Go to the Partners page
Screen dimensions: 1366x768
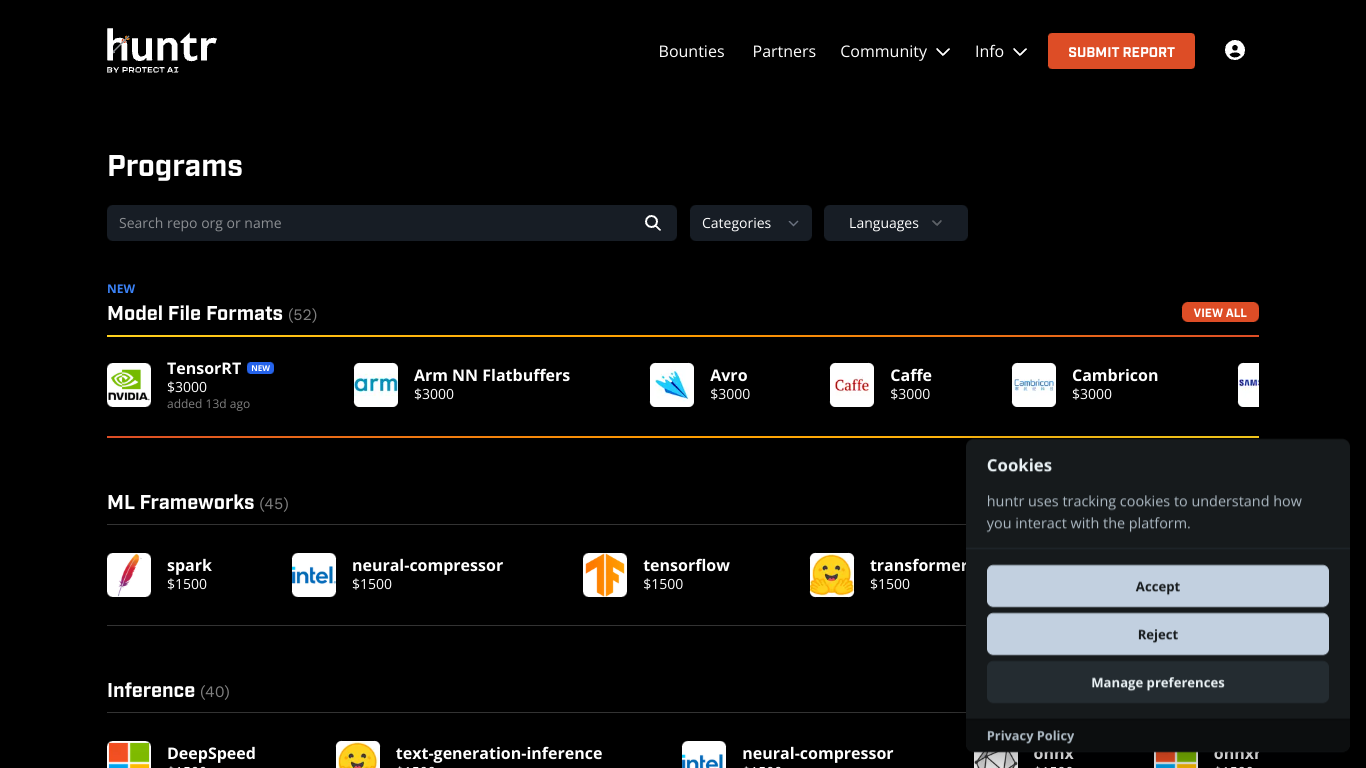(784, 51)
